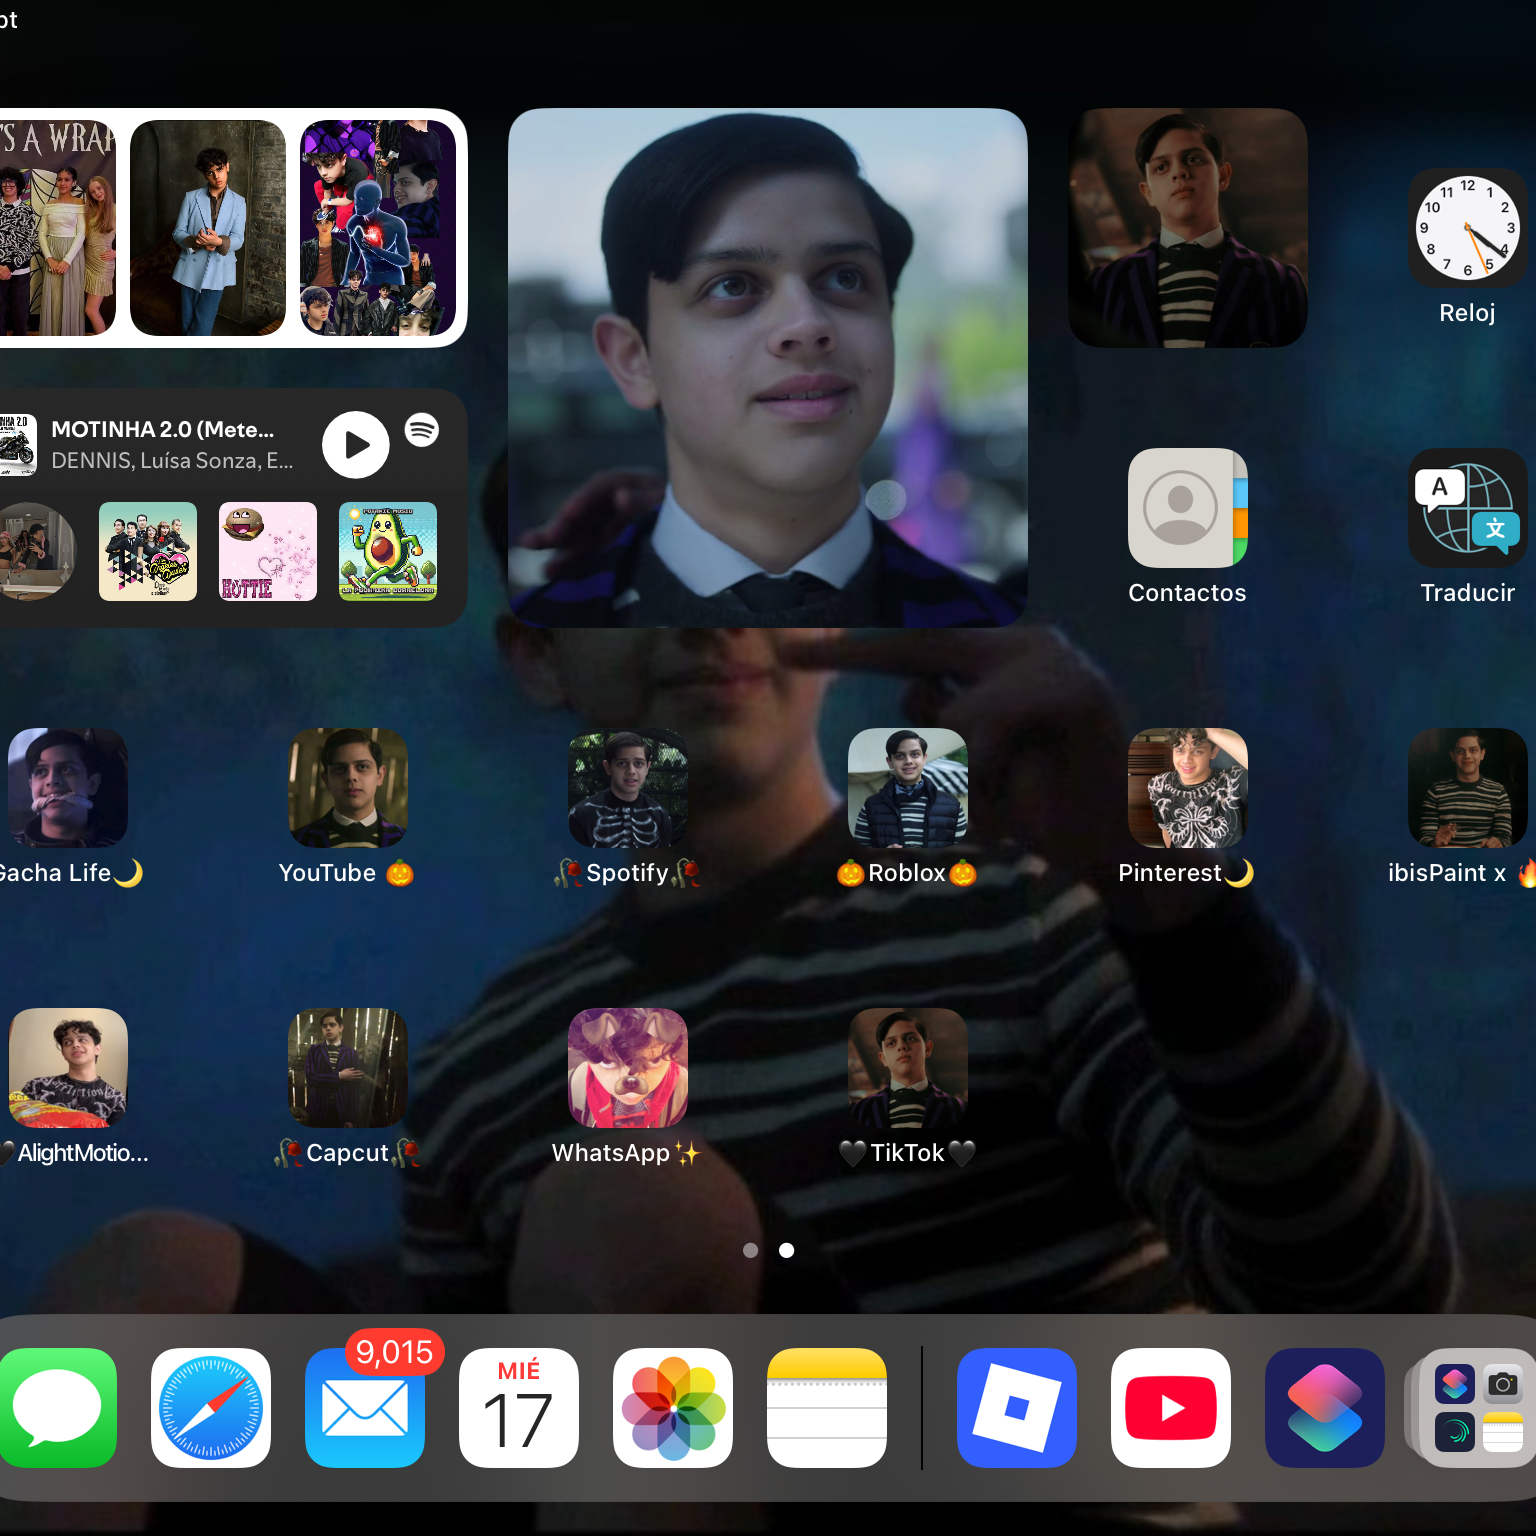Screen dimensions: 1536x1536
Task: Select the pink HOTTIE album thumbnail
Action: [x=268, y=551]
